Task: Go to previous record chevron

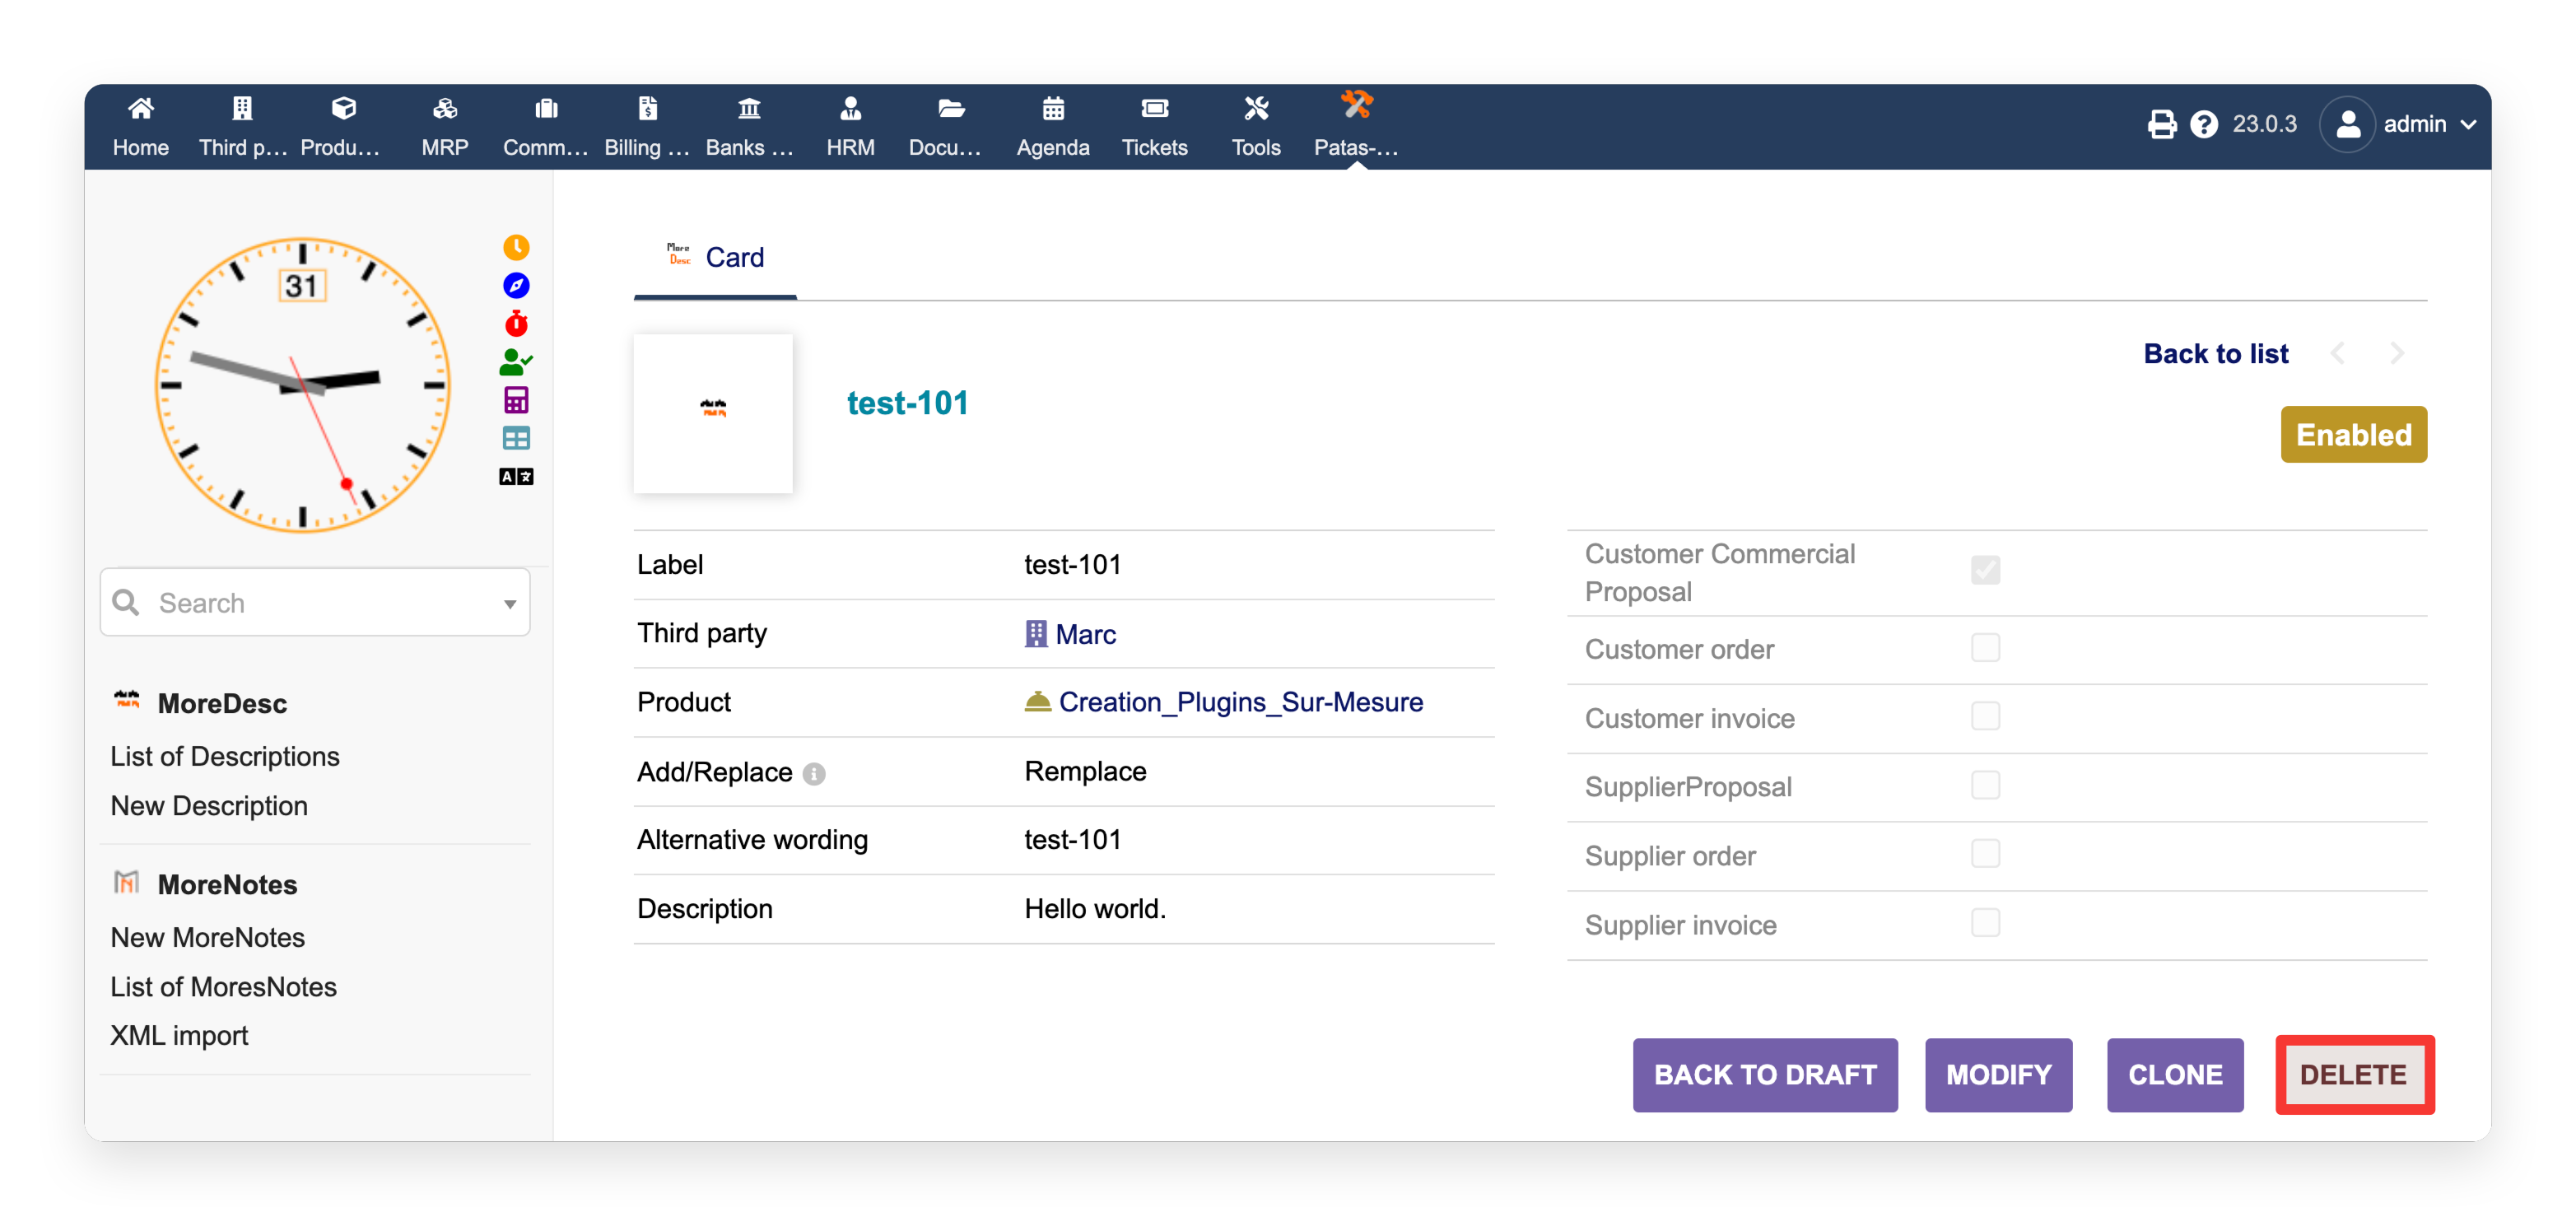Action: 2337,353
